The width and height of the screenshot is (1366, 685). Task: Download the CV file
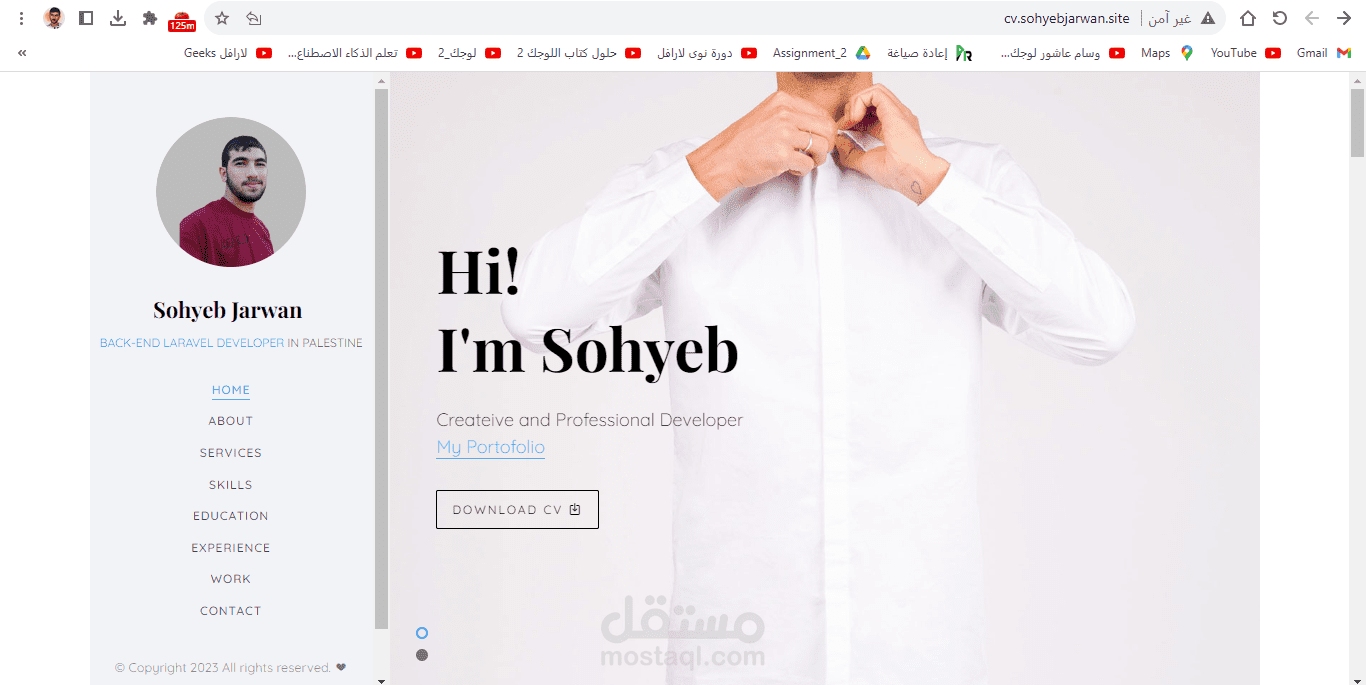[x=517, y=509]
